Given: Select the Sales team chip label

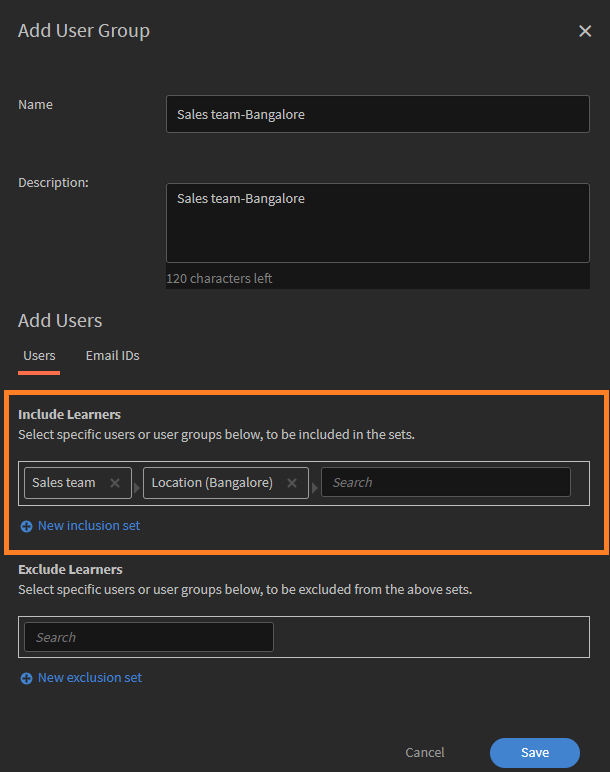Looking at the screenshot, I should pos(64,483).
